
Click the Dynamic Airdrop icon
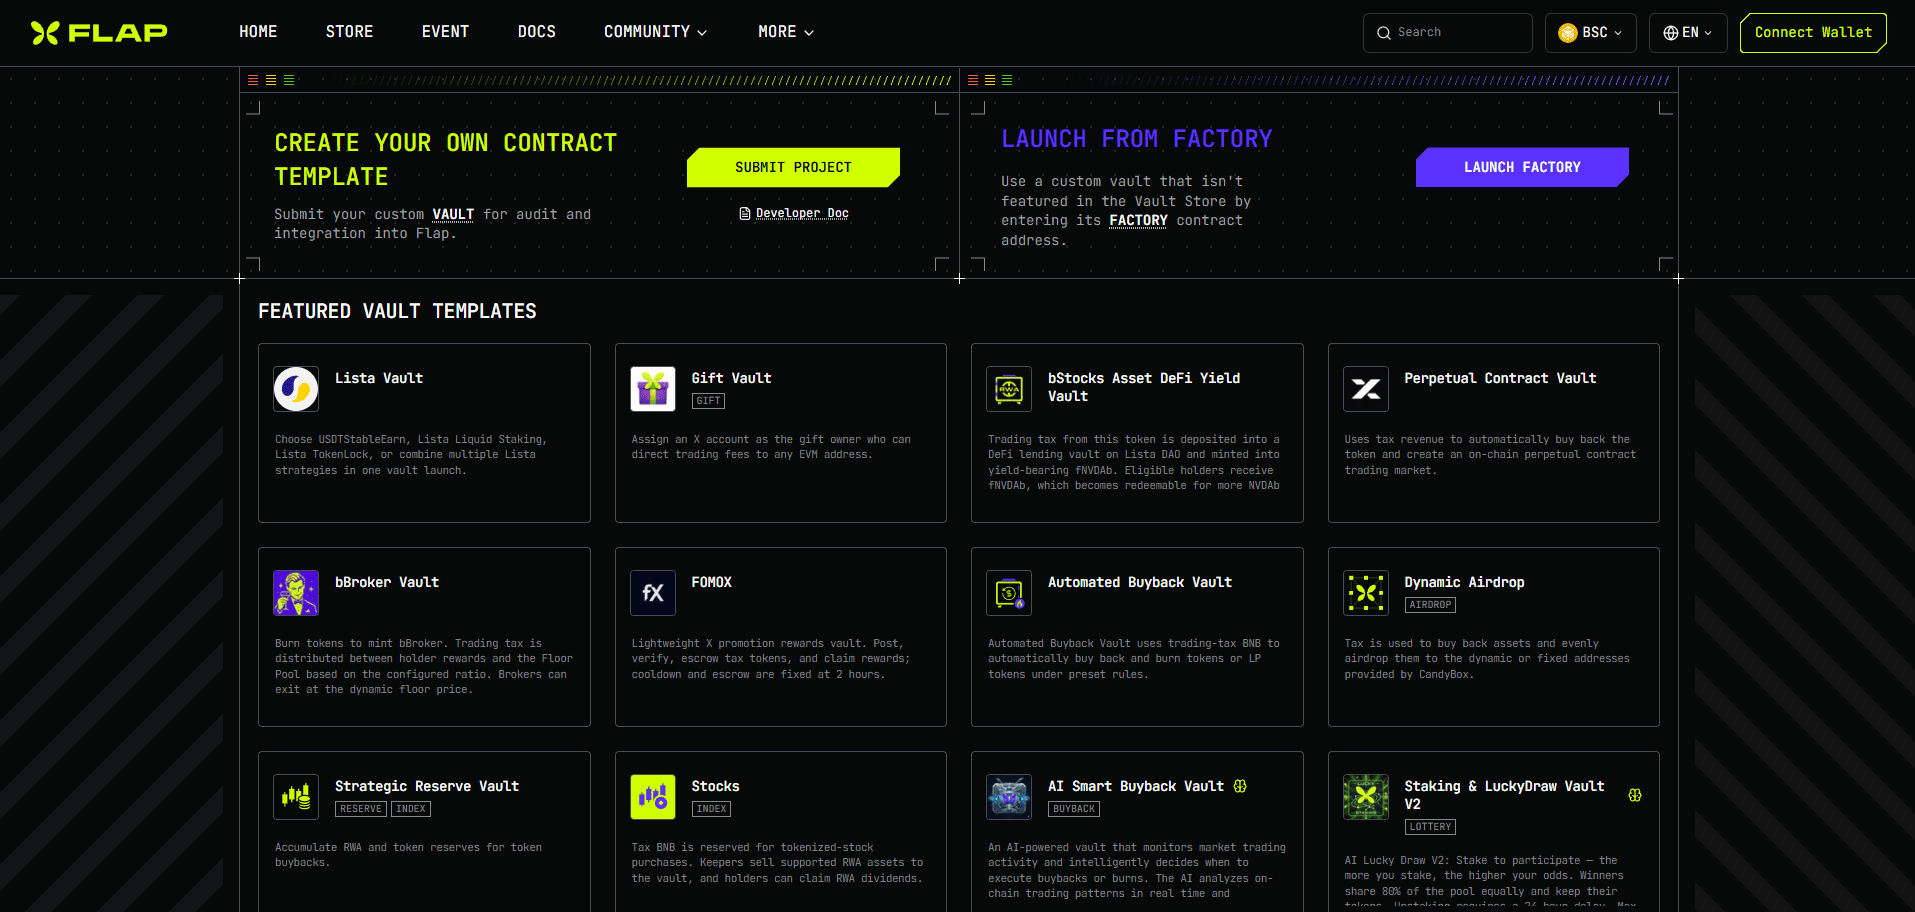tap(1366, 593)
